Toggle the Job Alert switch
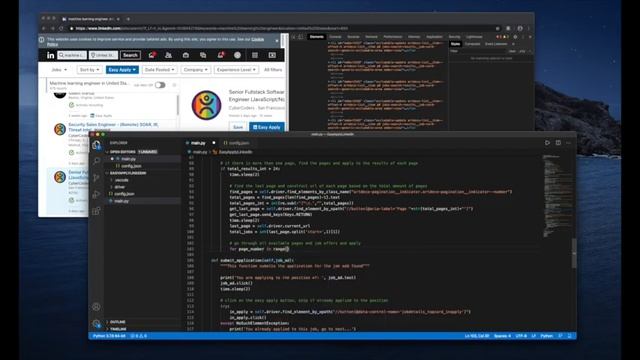The width and height of the screenshot is (640, 360). click(160, 85)
